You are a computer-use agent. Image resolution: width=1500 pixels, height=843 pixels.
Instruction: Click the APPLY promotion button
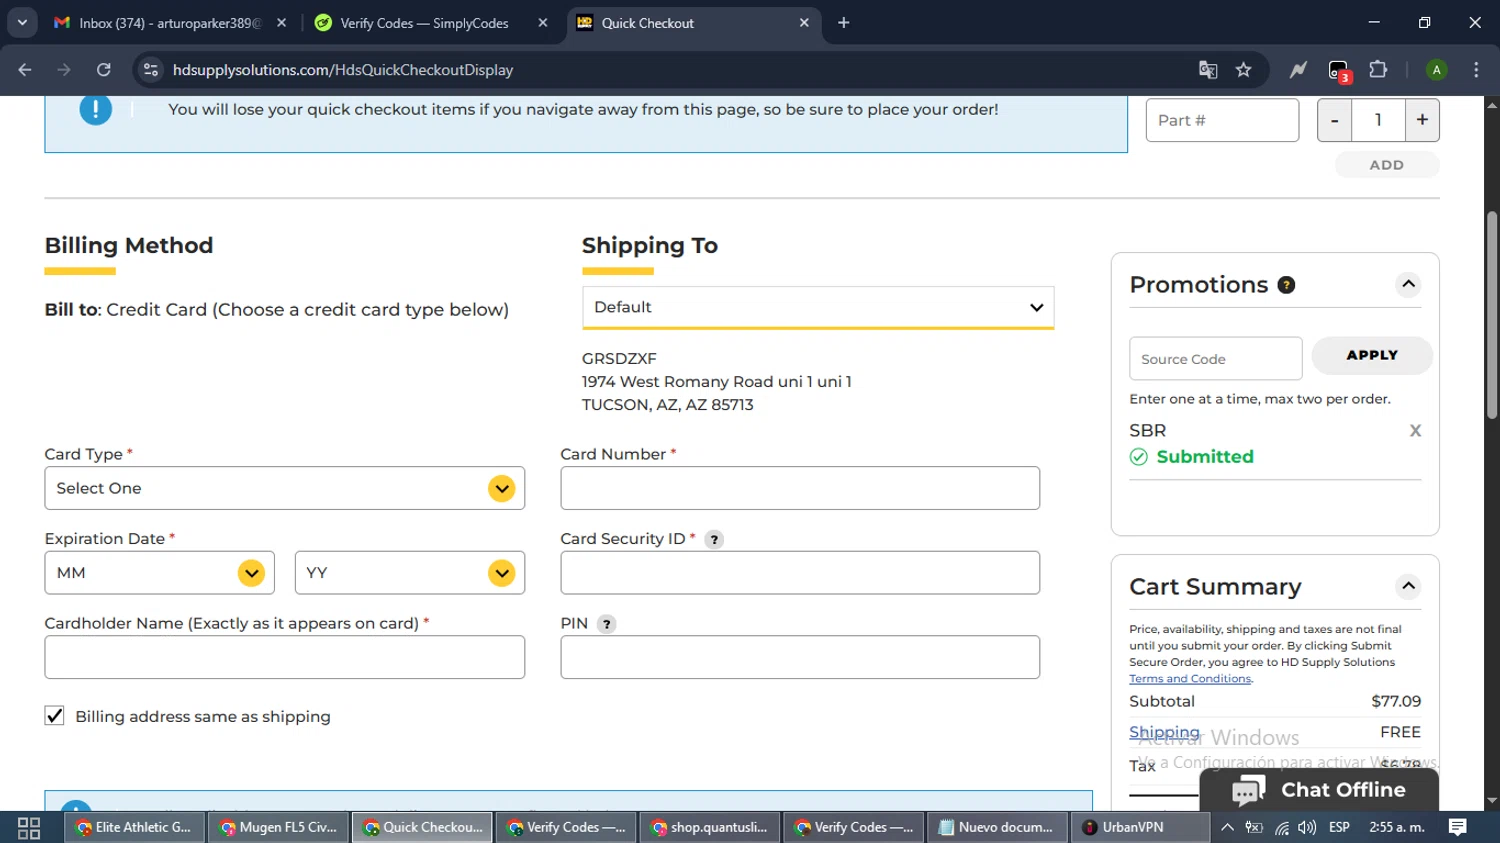[x=1372, y=355]
